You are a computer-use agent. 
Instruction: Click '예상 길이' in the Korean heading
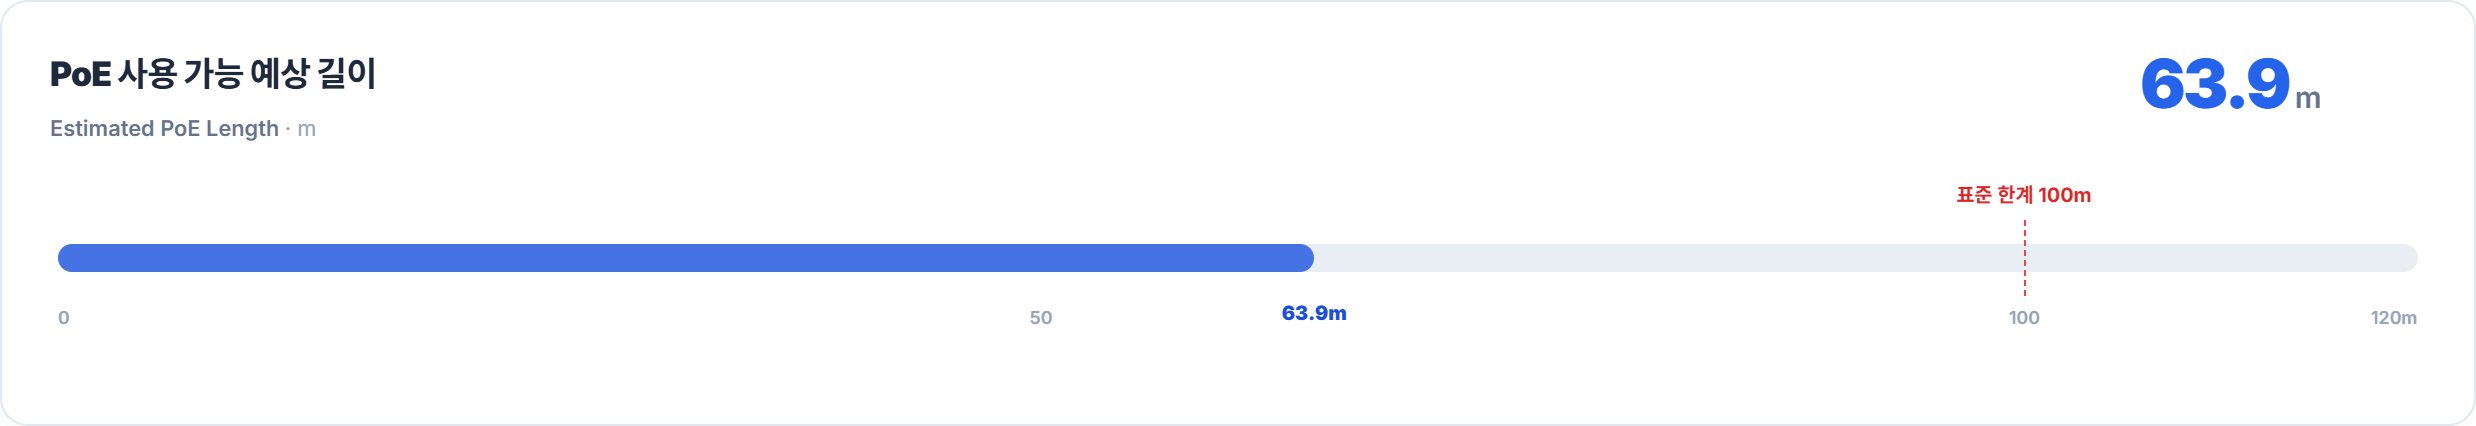(x=313, y=74)
